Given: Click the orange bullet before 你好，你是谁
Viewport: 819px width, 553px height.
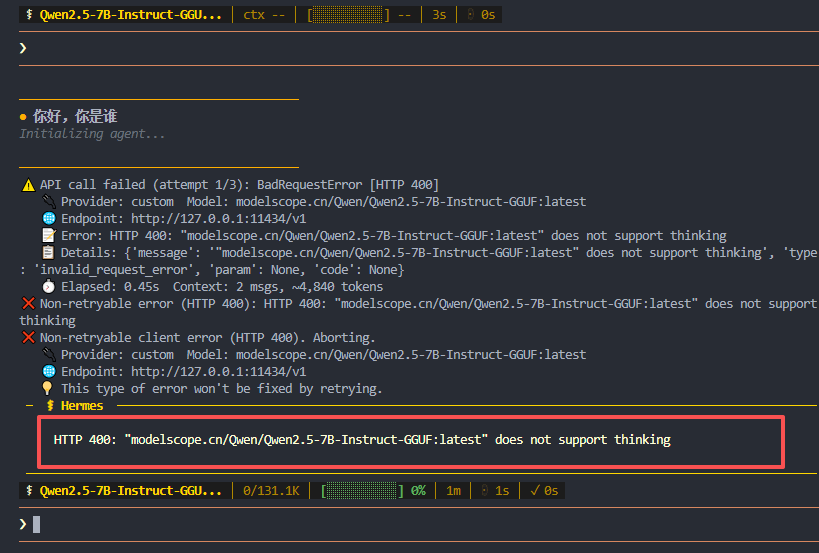Looking at the screenshot, I should [23, 117].
